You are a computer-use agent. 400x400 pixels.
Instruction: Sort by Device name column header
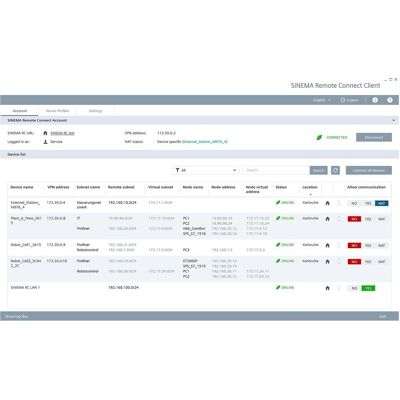tap(22, 187)
